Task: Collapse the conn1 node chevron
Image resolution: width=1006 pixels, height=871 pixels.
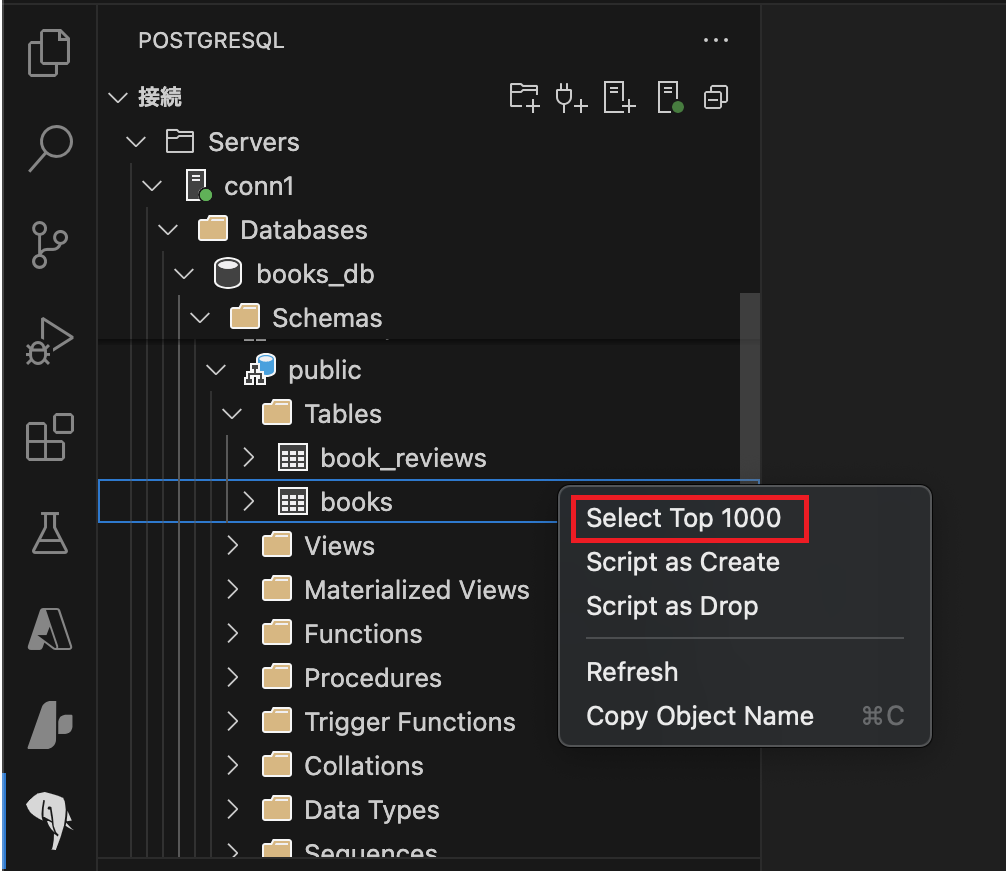Action: pyautogui.click(x=152, y=186)
